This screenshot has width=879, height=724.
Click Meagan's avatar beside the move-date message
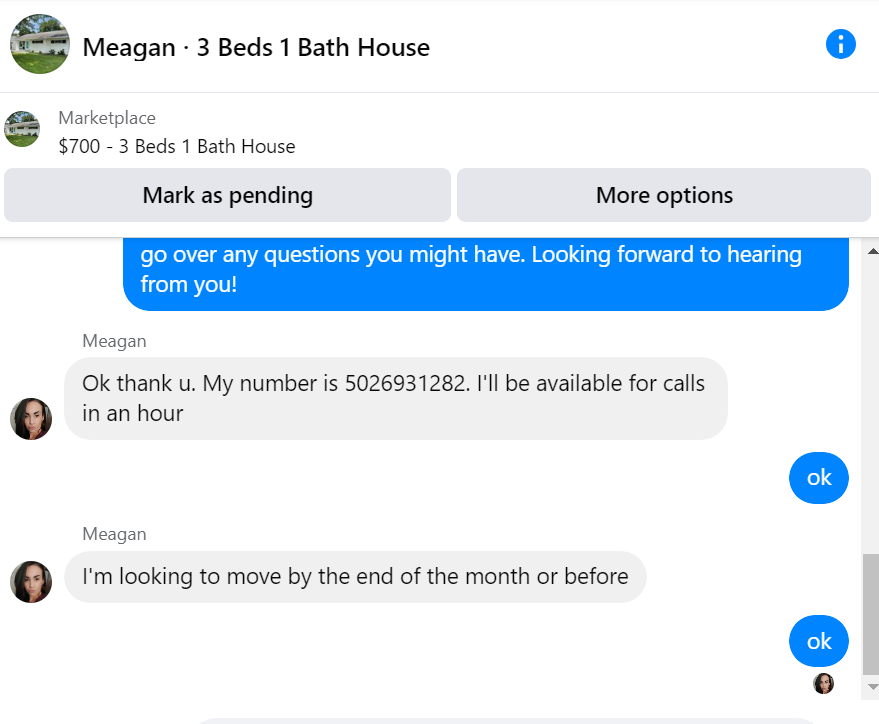coord(31,582)
